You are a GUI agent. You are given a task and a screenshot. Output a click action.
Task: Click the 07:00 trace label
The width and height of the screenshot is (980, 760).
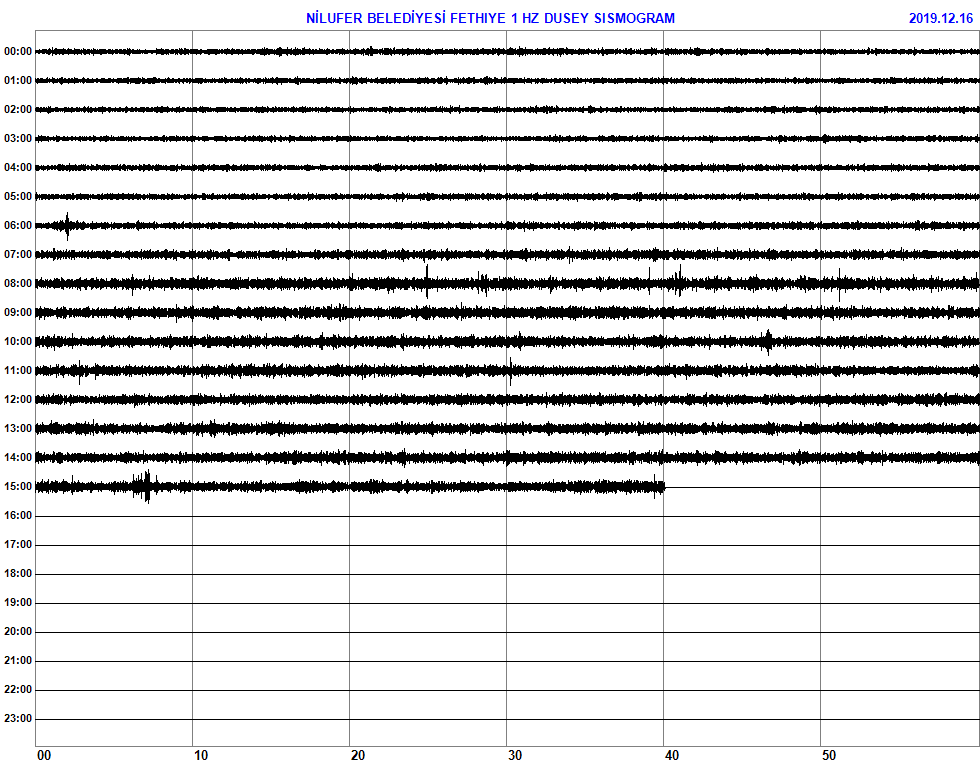[18, 254]
